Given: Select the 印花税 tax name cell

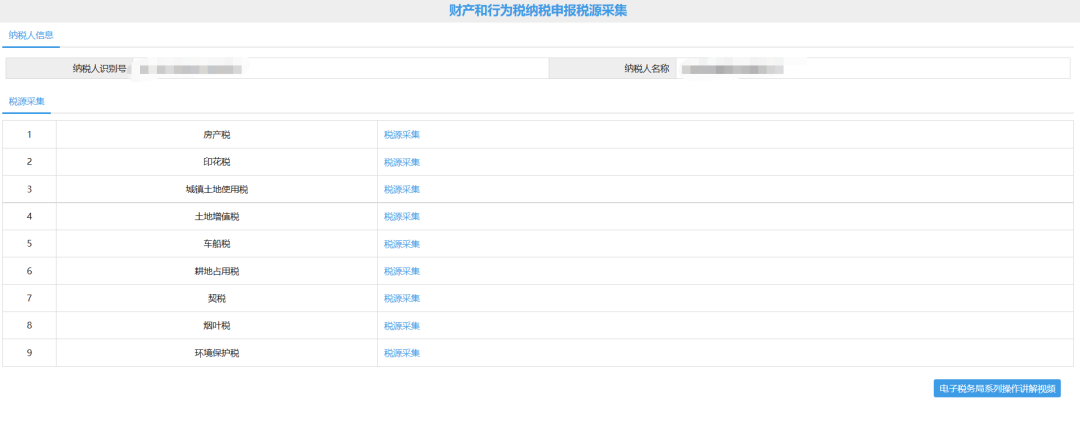Looking at the screenshot, I should [216, 162].
